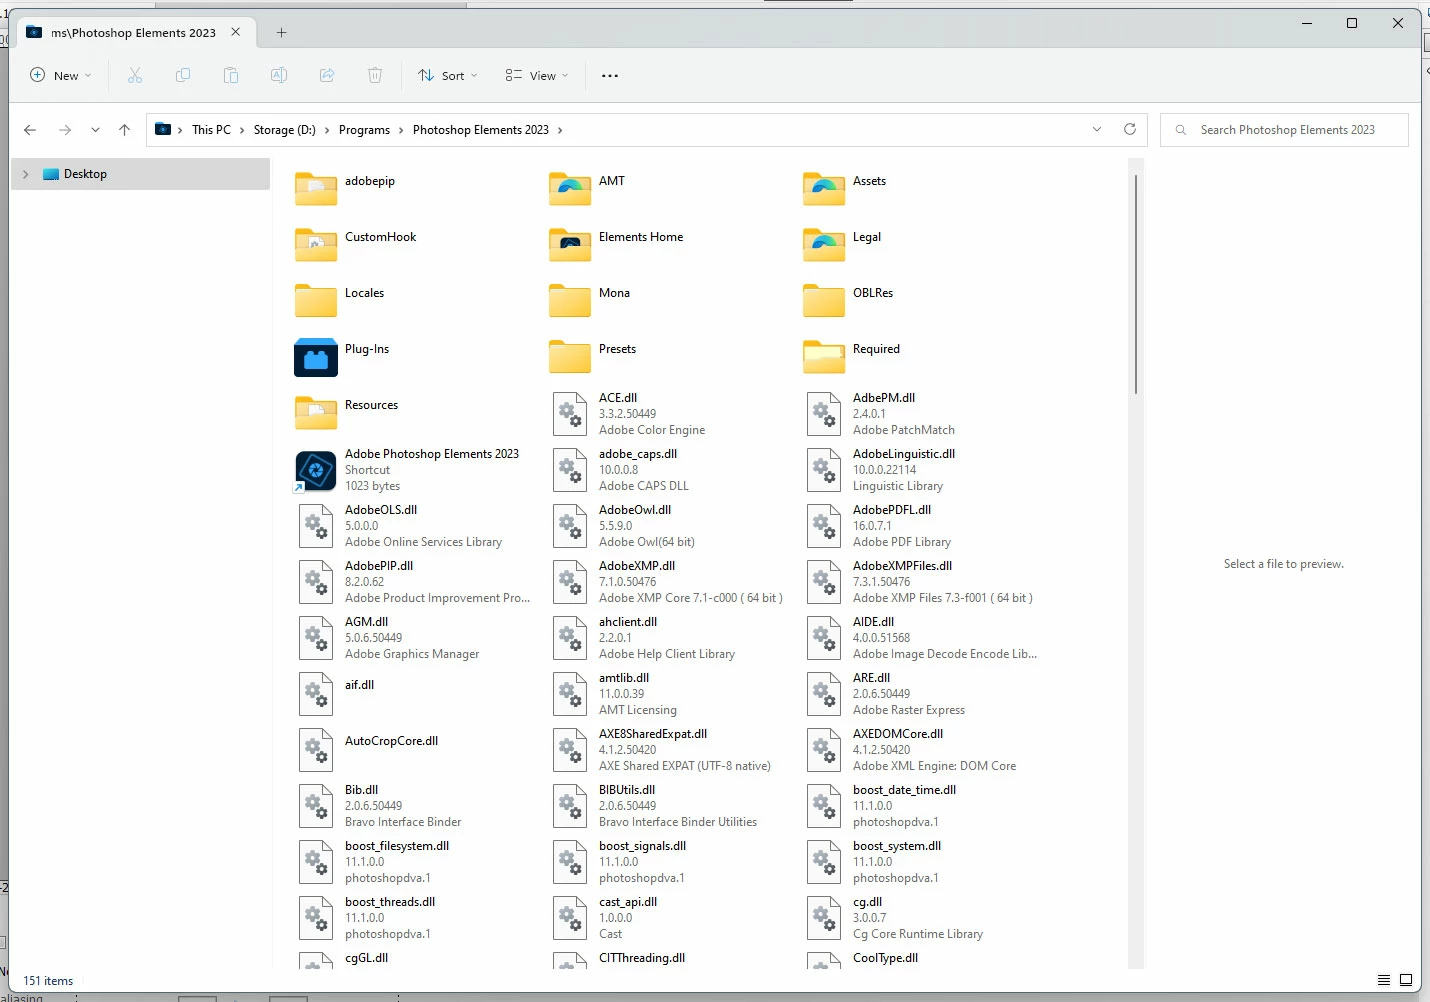1430x1002 pixels.
Task: Expand the Desktop tree node
Action: [x=26, y=174]
